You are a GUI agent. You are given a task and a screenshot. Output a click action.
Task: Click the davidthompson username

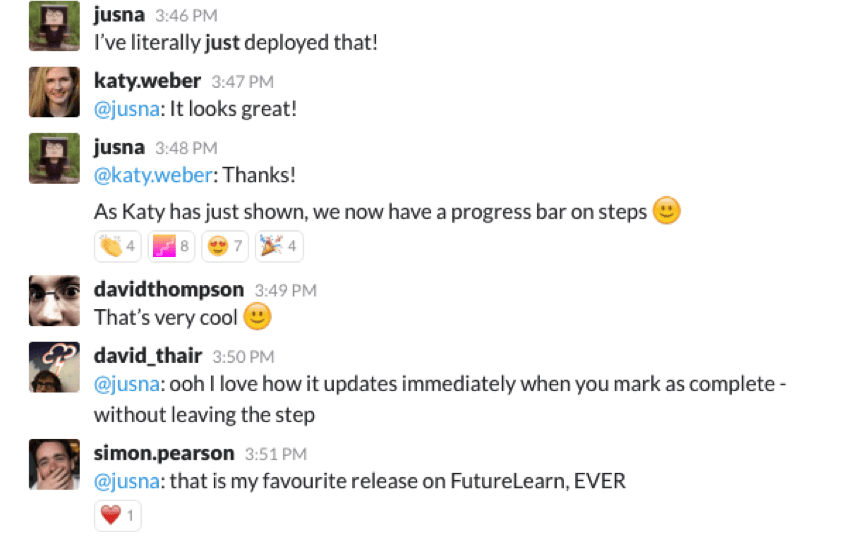(168, 289)
